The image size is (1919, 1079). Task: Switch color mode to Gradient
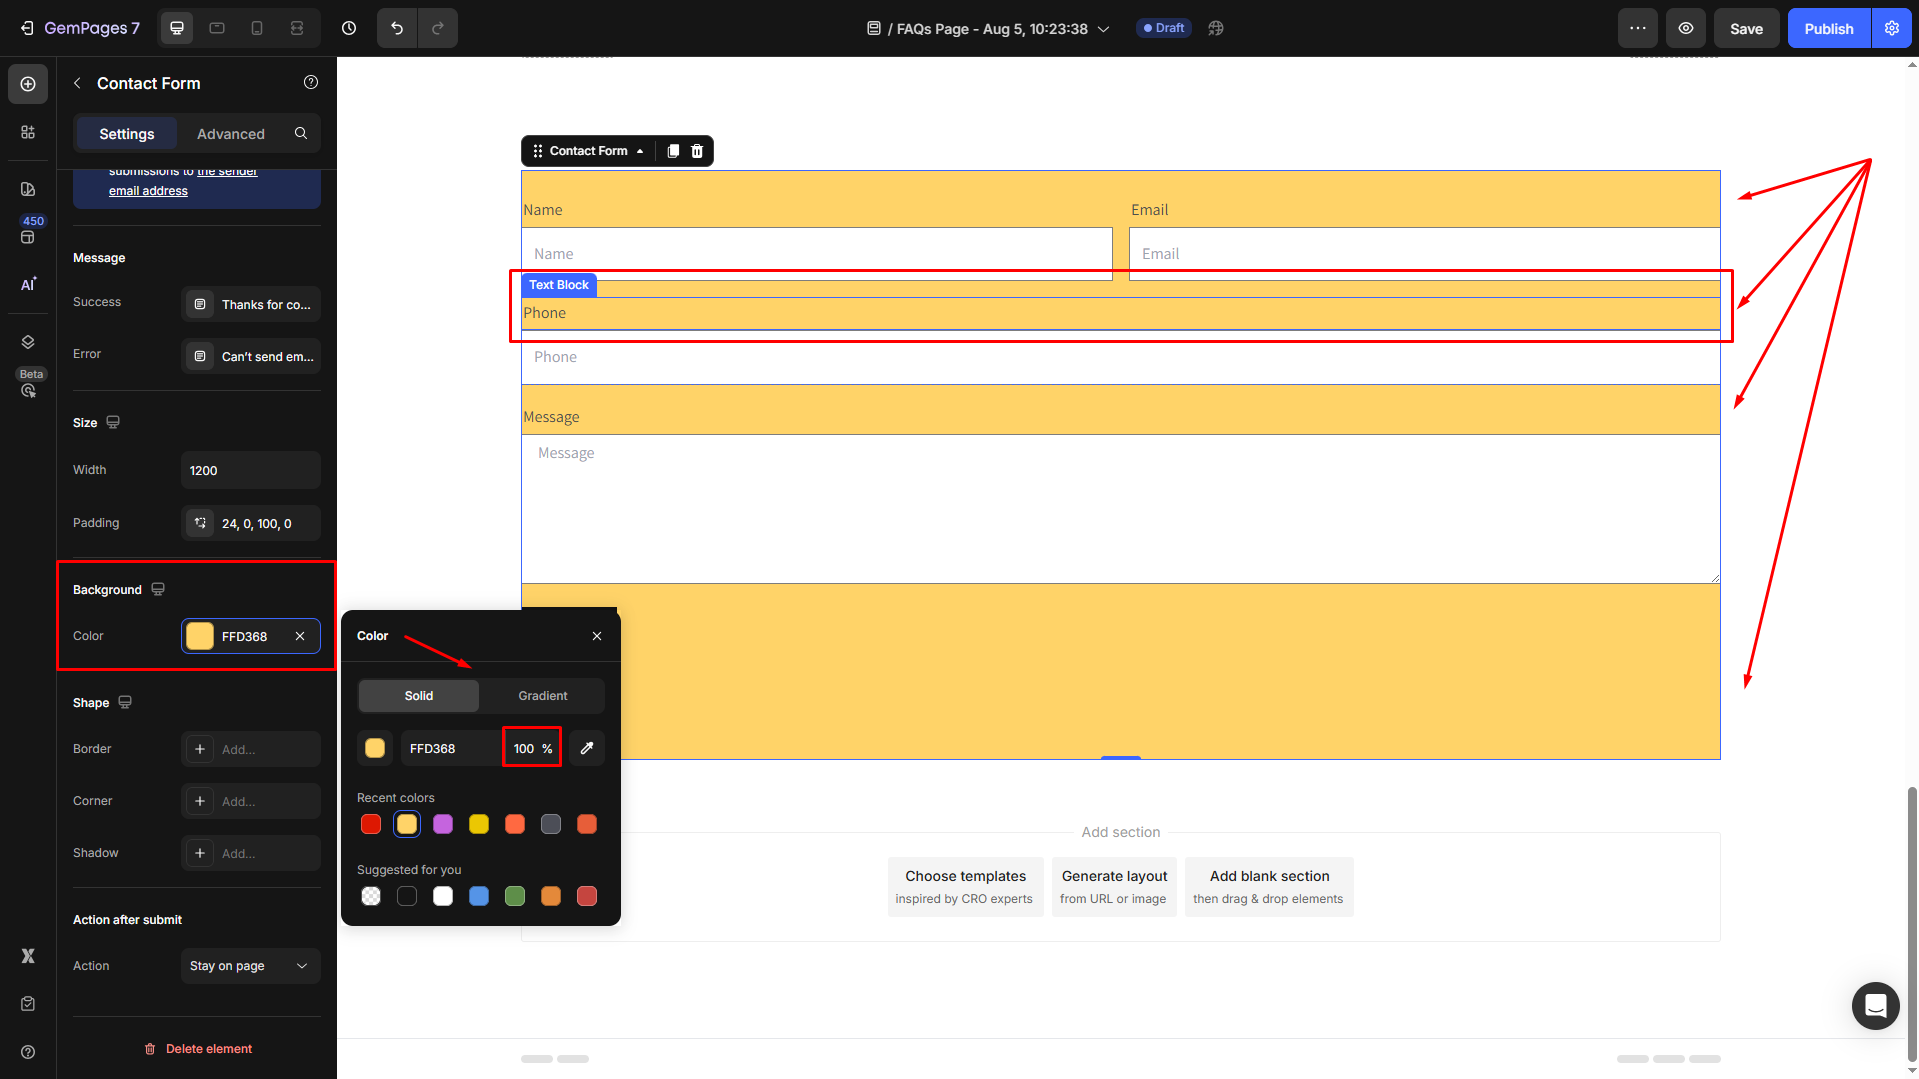(x=542, y=696)
